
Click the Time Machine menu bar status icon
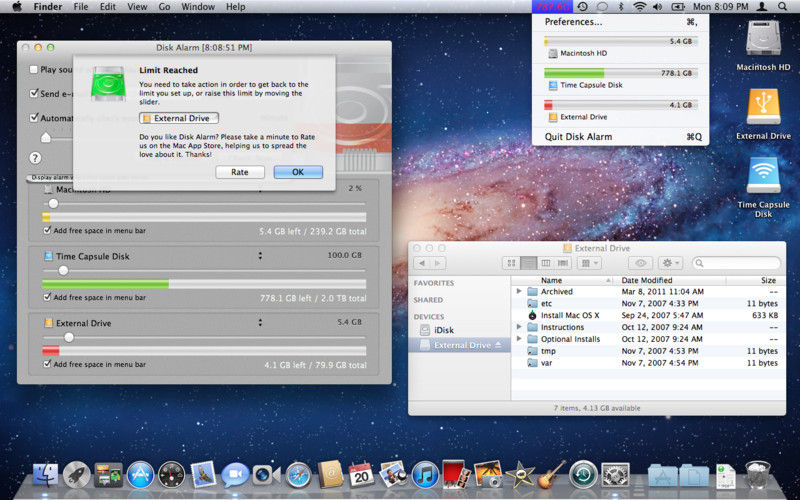[583, 7]
